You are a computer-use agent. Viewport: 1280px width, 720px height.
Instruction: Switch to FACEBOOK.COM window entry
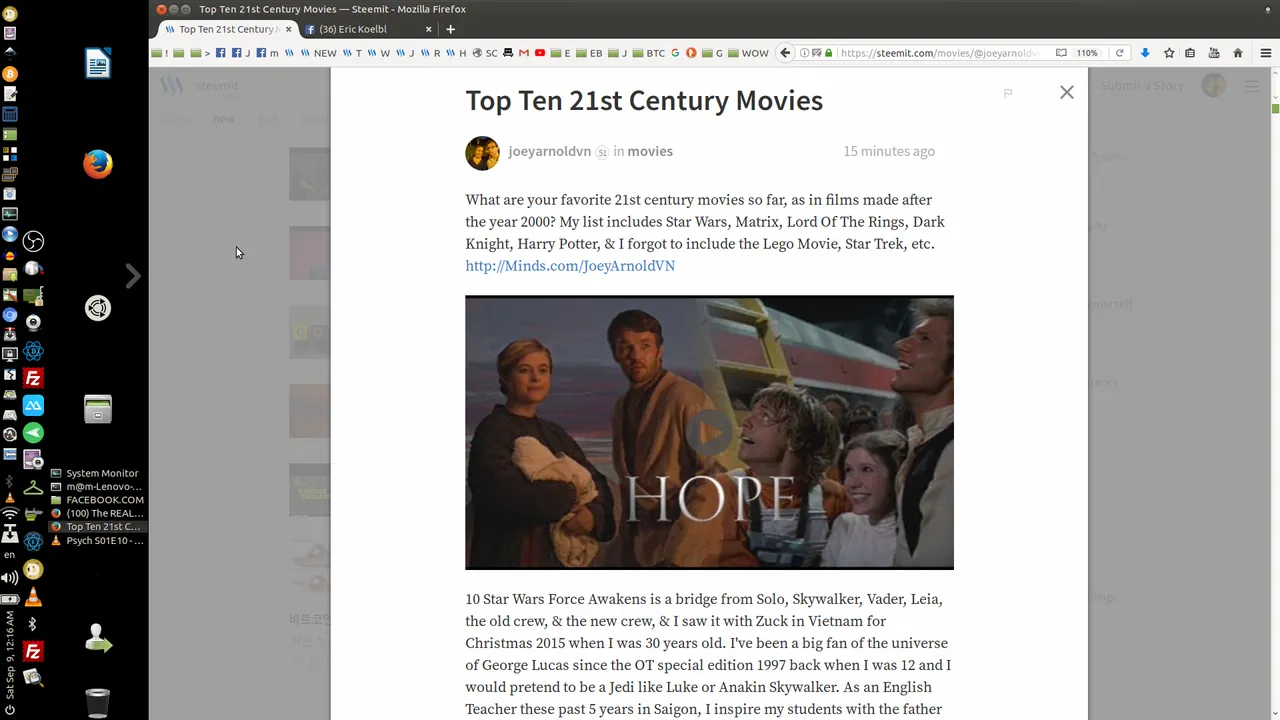[96, 500]
